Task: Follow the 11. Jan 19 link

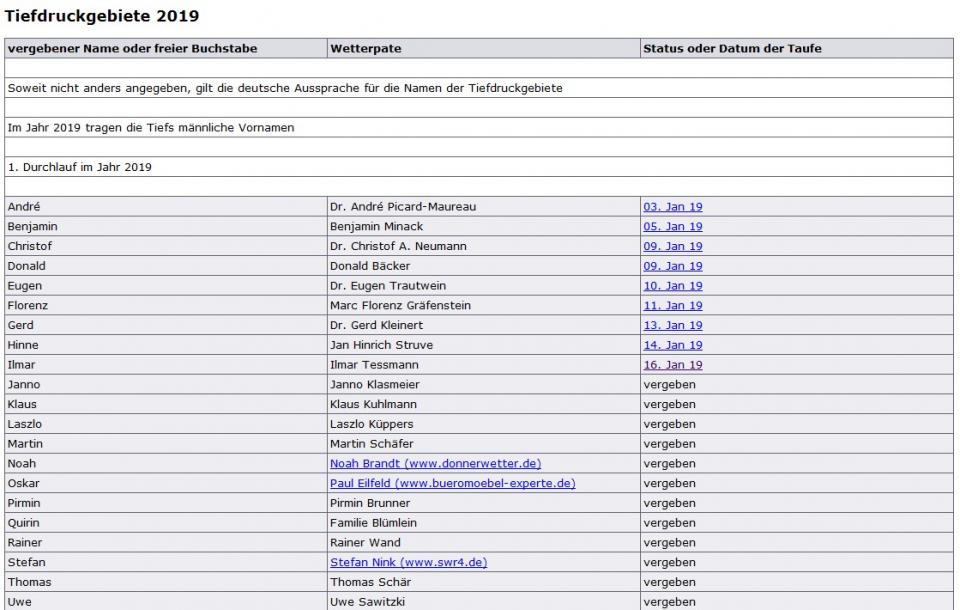Action: point(672,306)
